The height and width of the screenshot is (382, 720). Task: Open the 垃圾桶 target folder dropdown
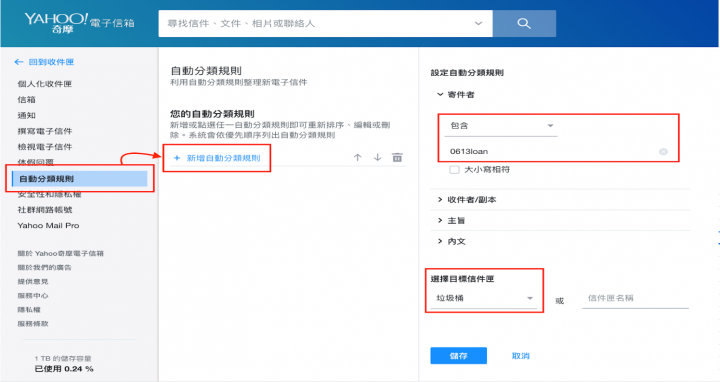484,298
